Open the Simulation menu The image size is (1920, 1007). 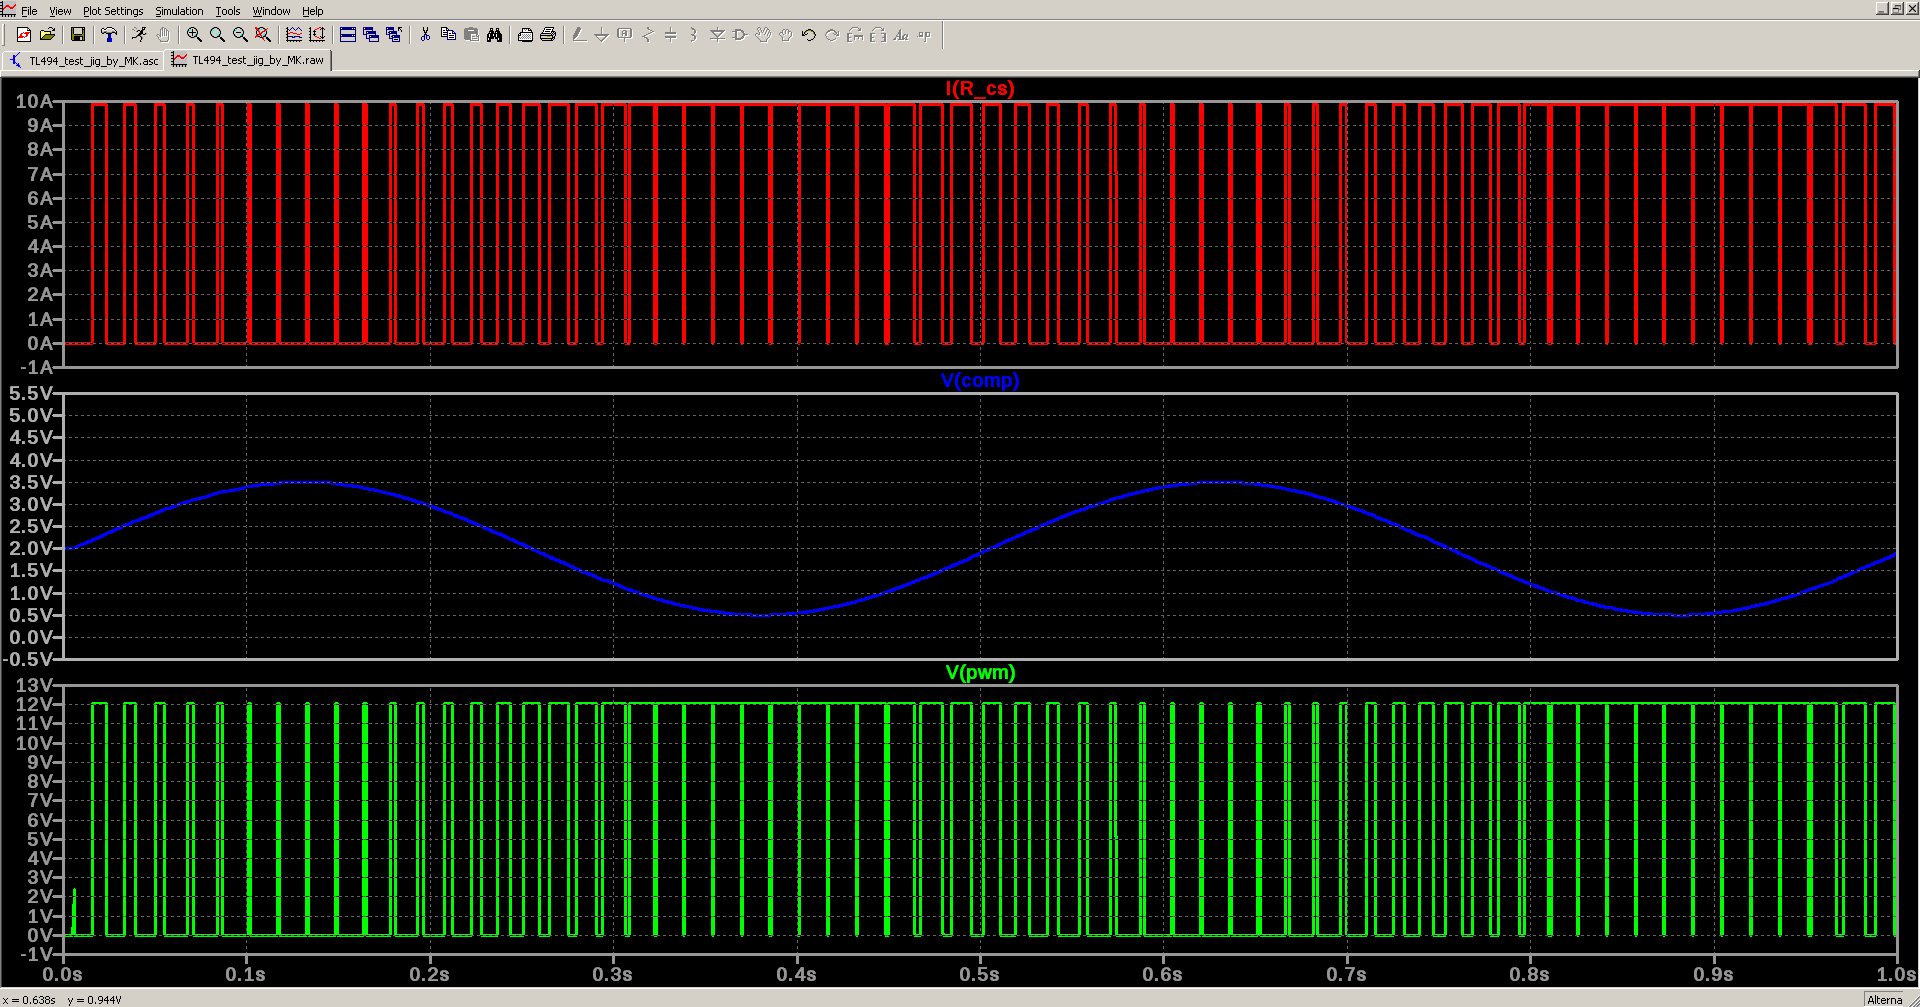pos(178,11)
